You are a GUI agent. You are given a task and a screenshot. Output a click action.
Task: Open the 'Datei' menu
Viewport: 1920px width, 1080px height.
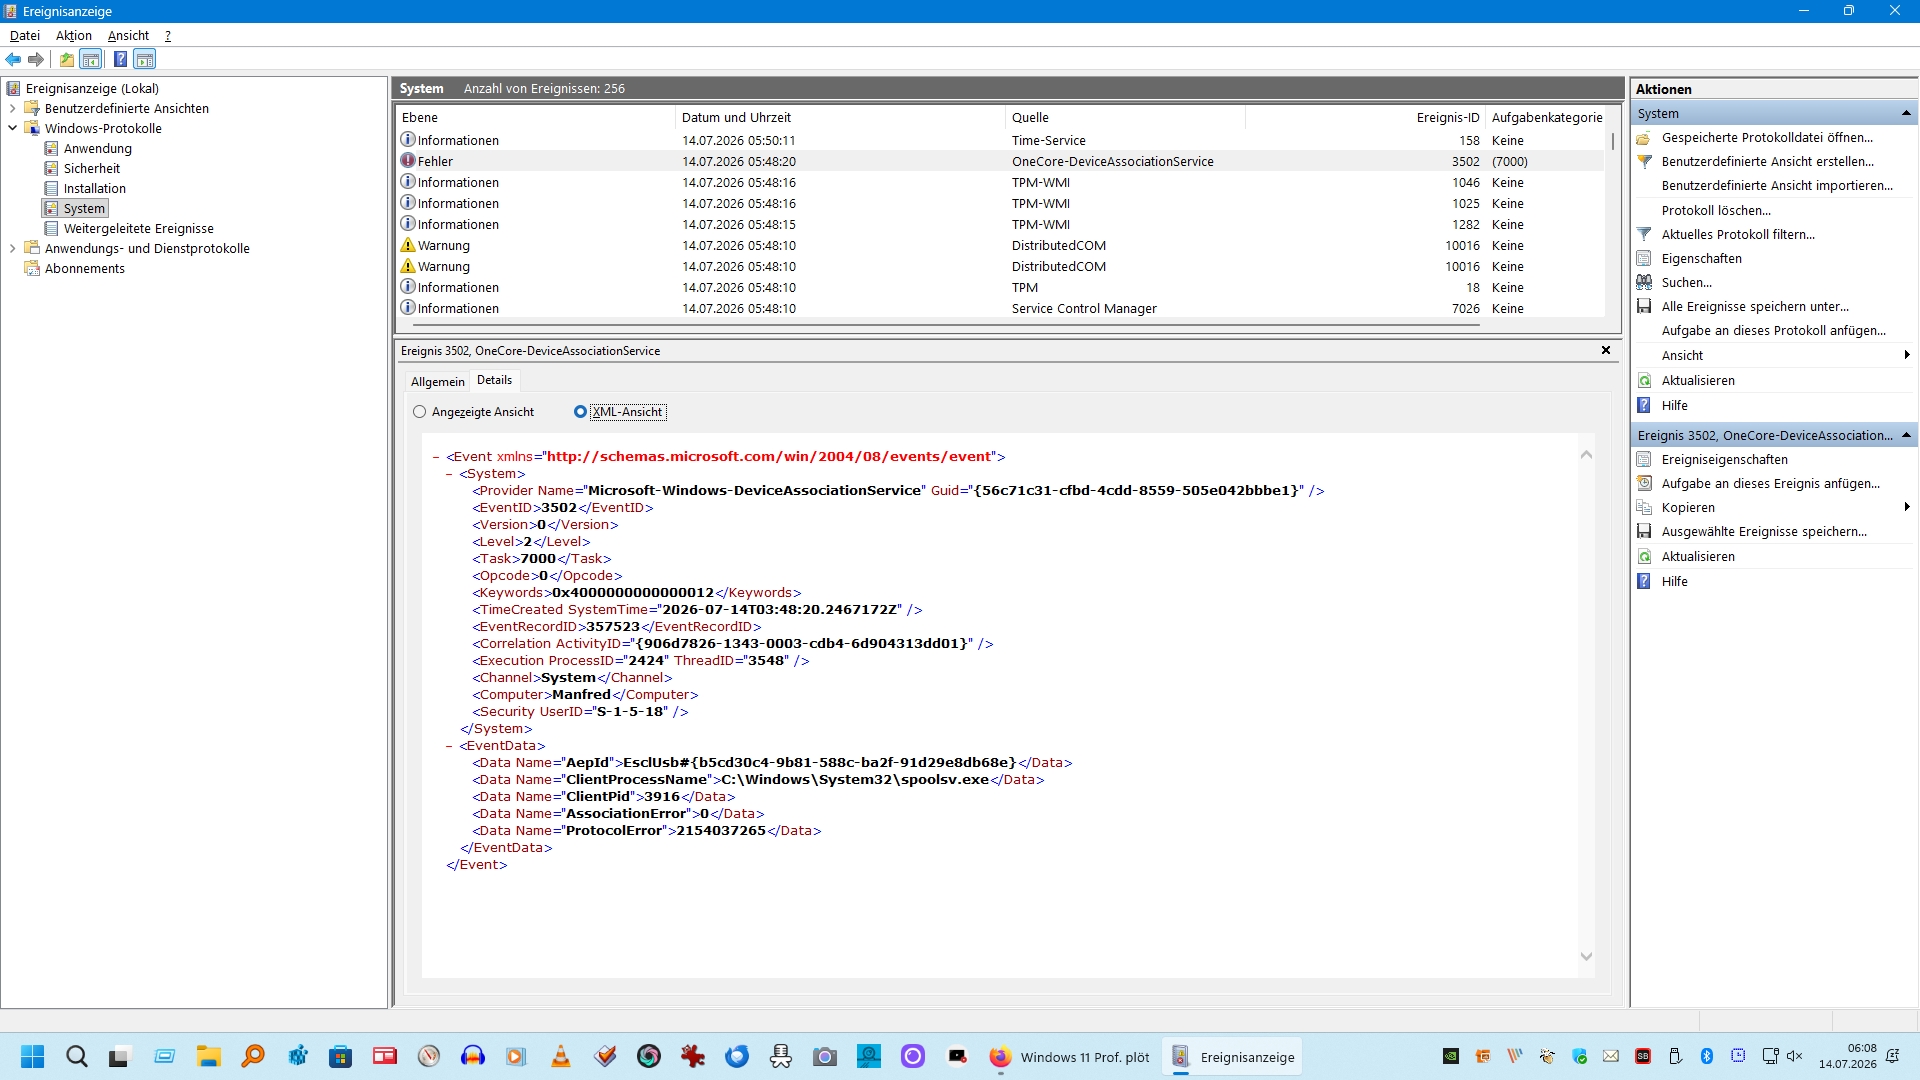(x=25, y=35)
